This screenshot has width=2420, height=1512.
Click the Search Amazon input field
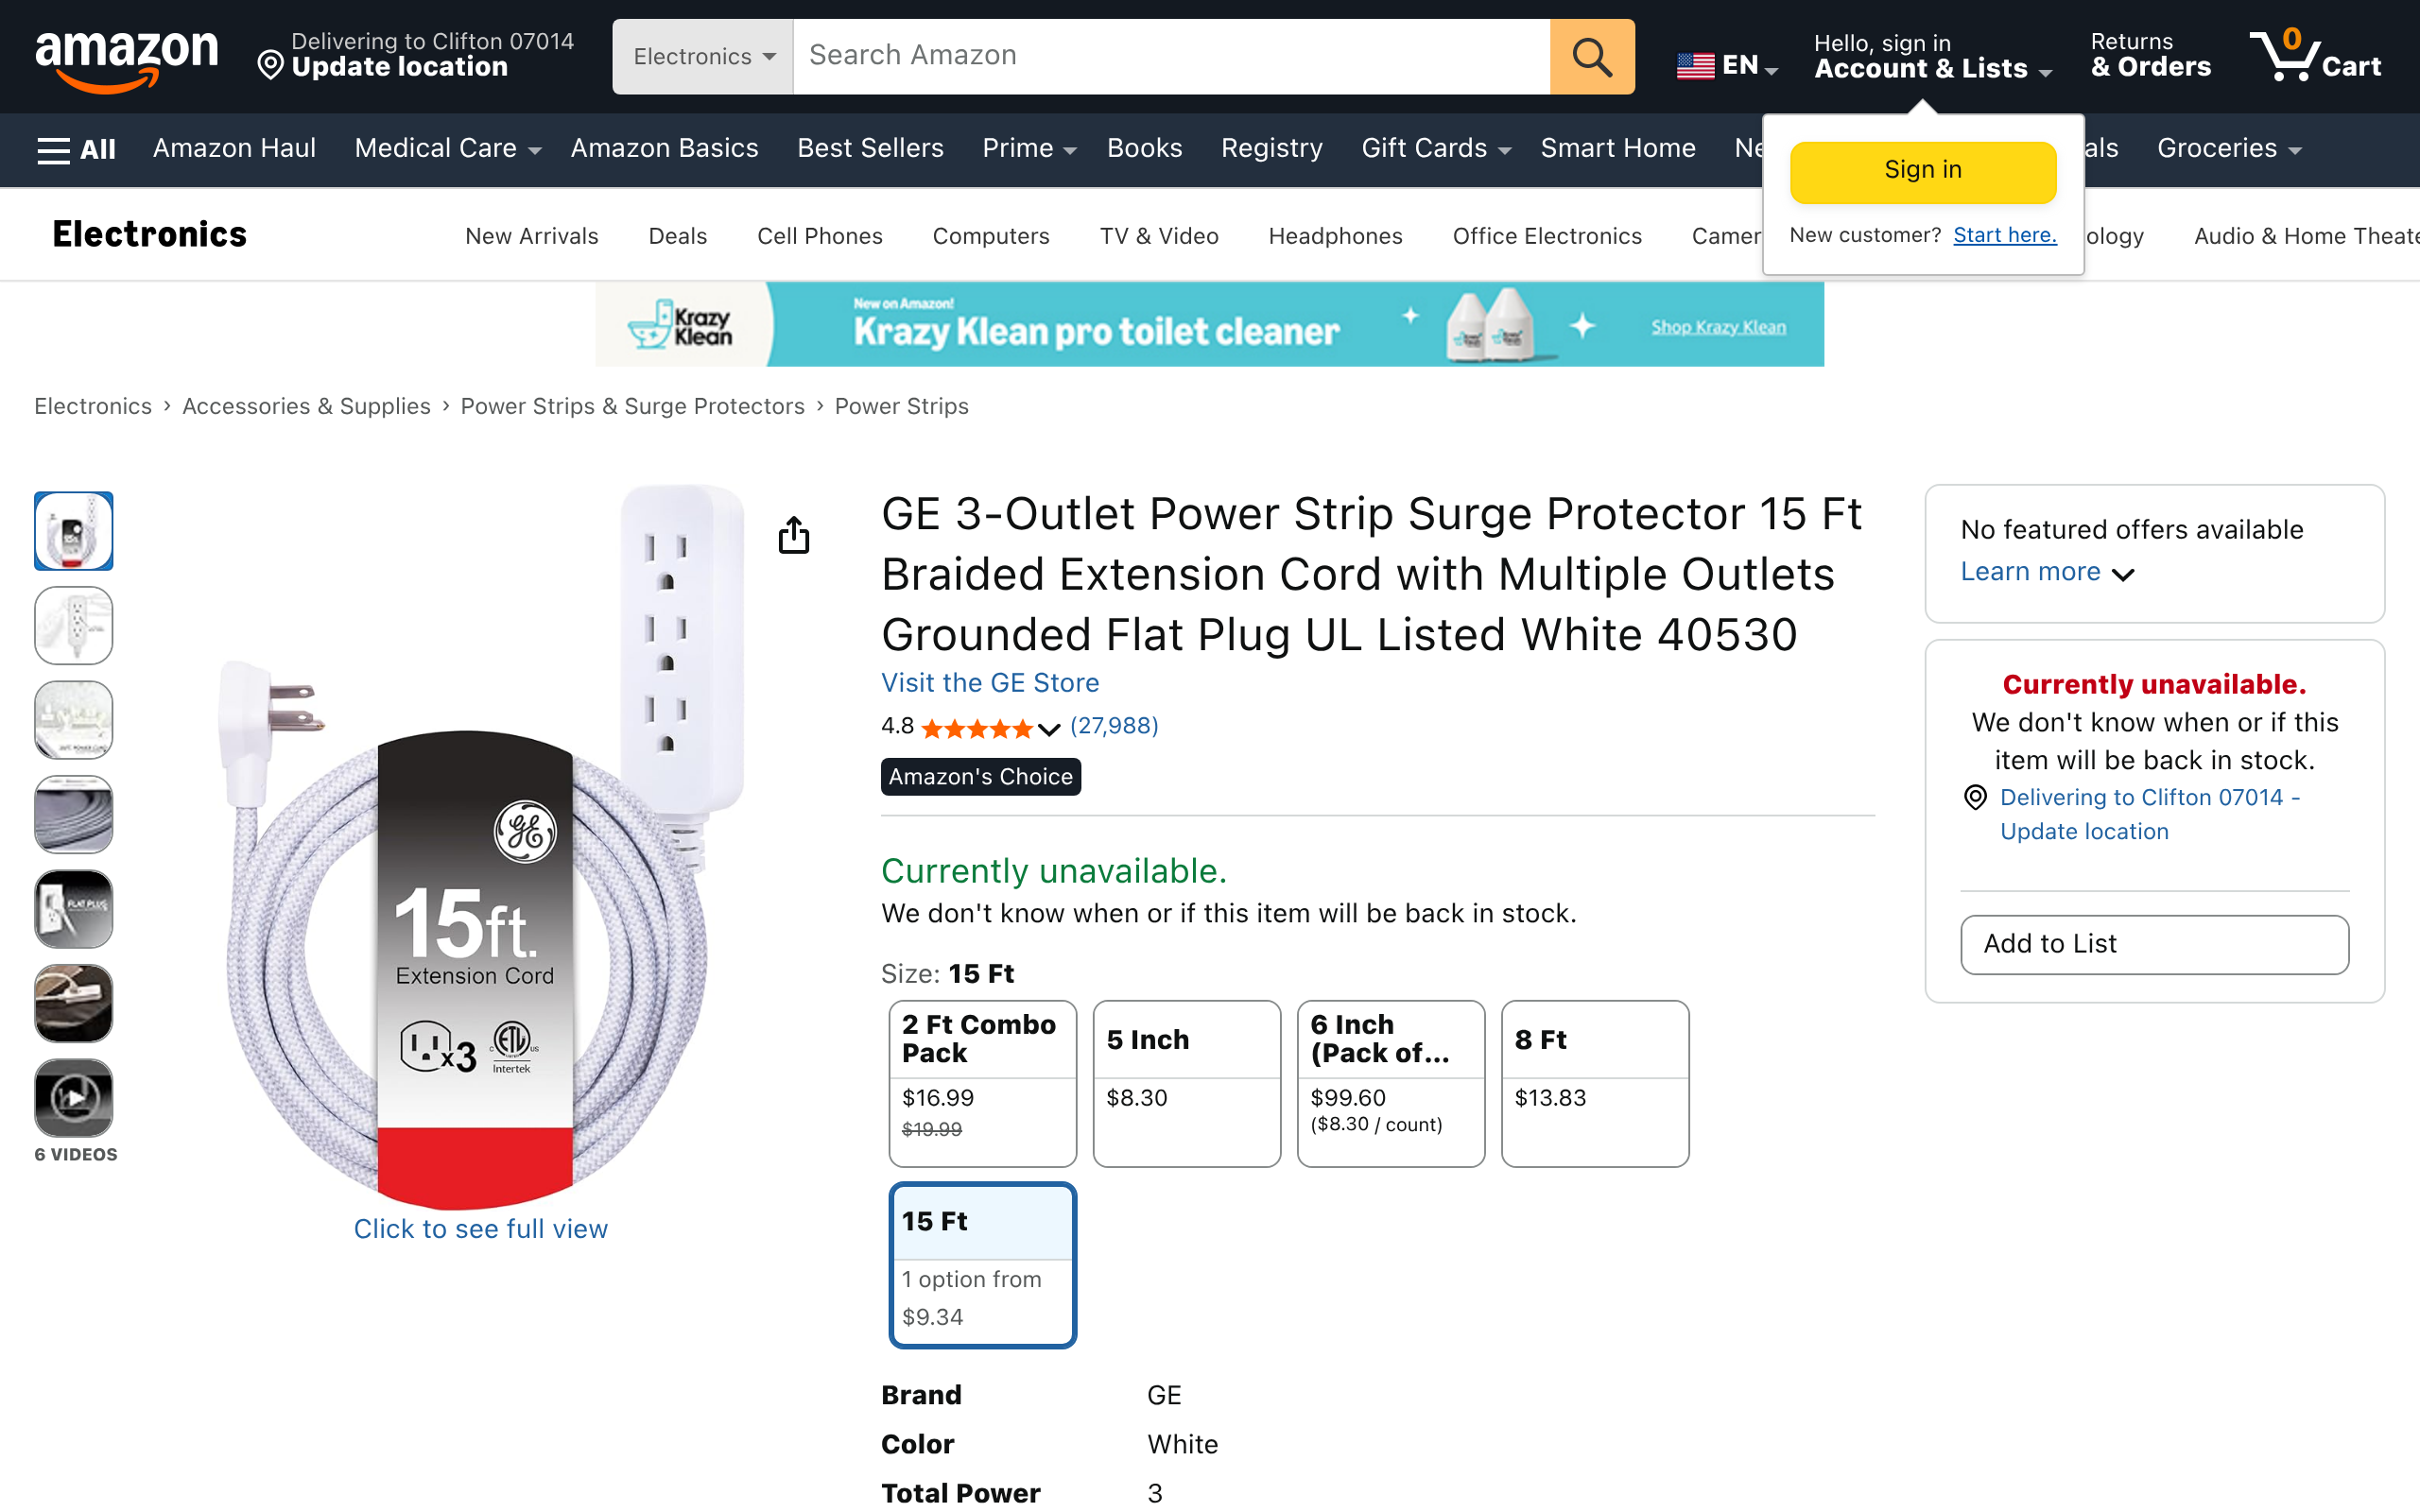(1170, 57)
